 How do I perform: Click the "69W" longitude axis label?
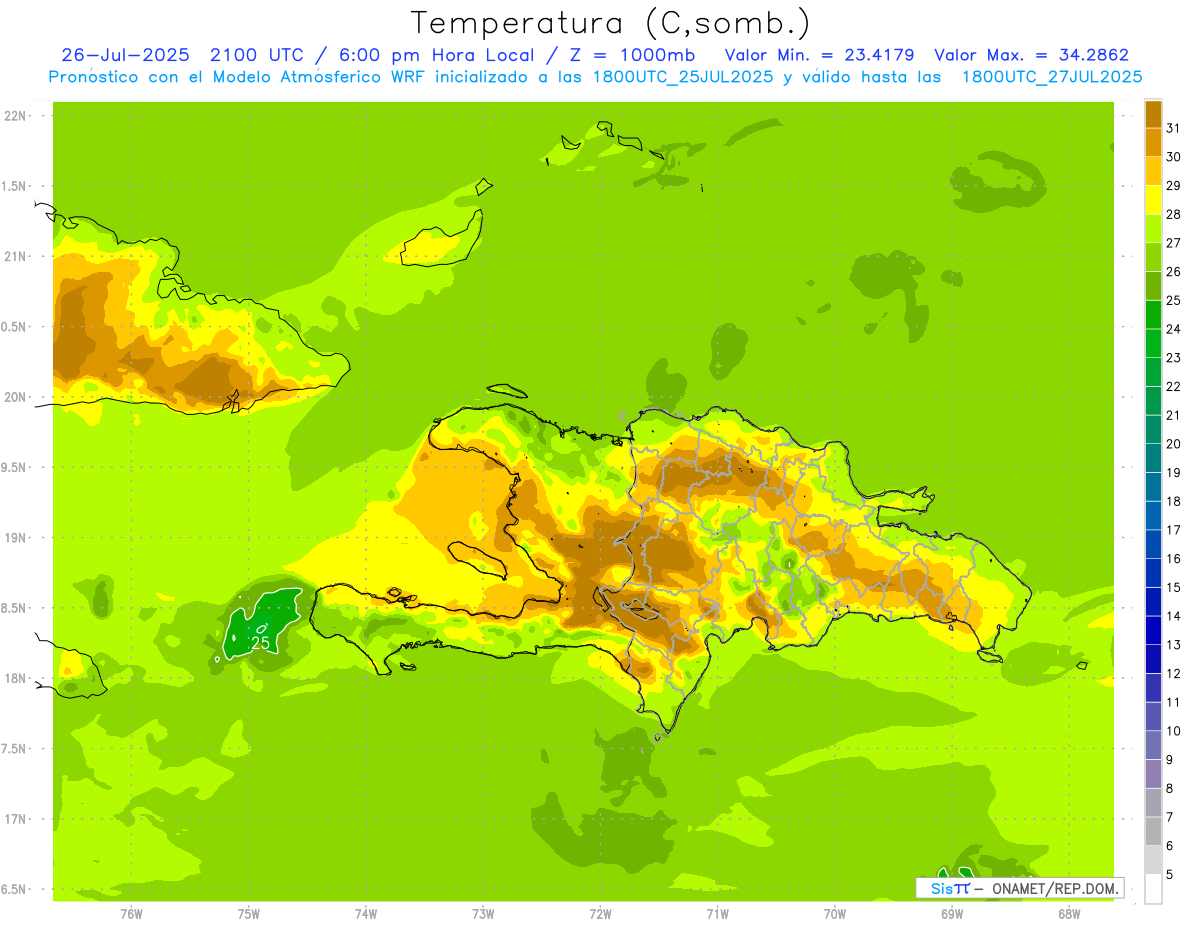coord(952,913)
